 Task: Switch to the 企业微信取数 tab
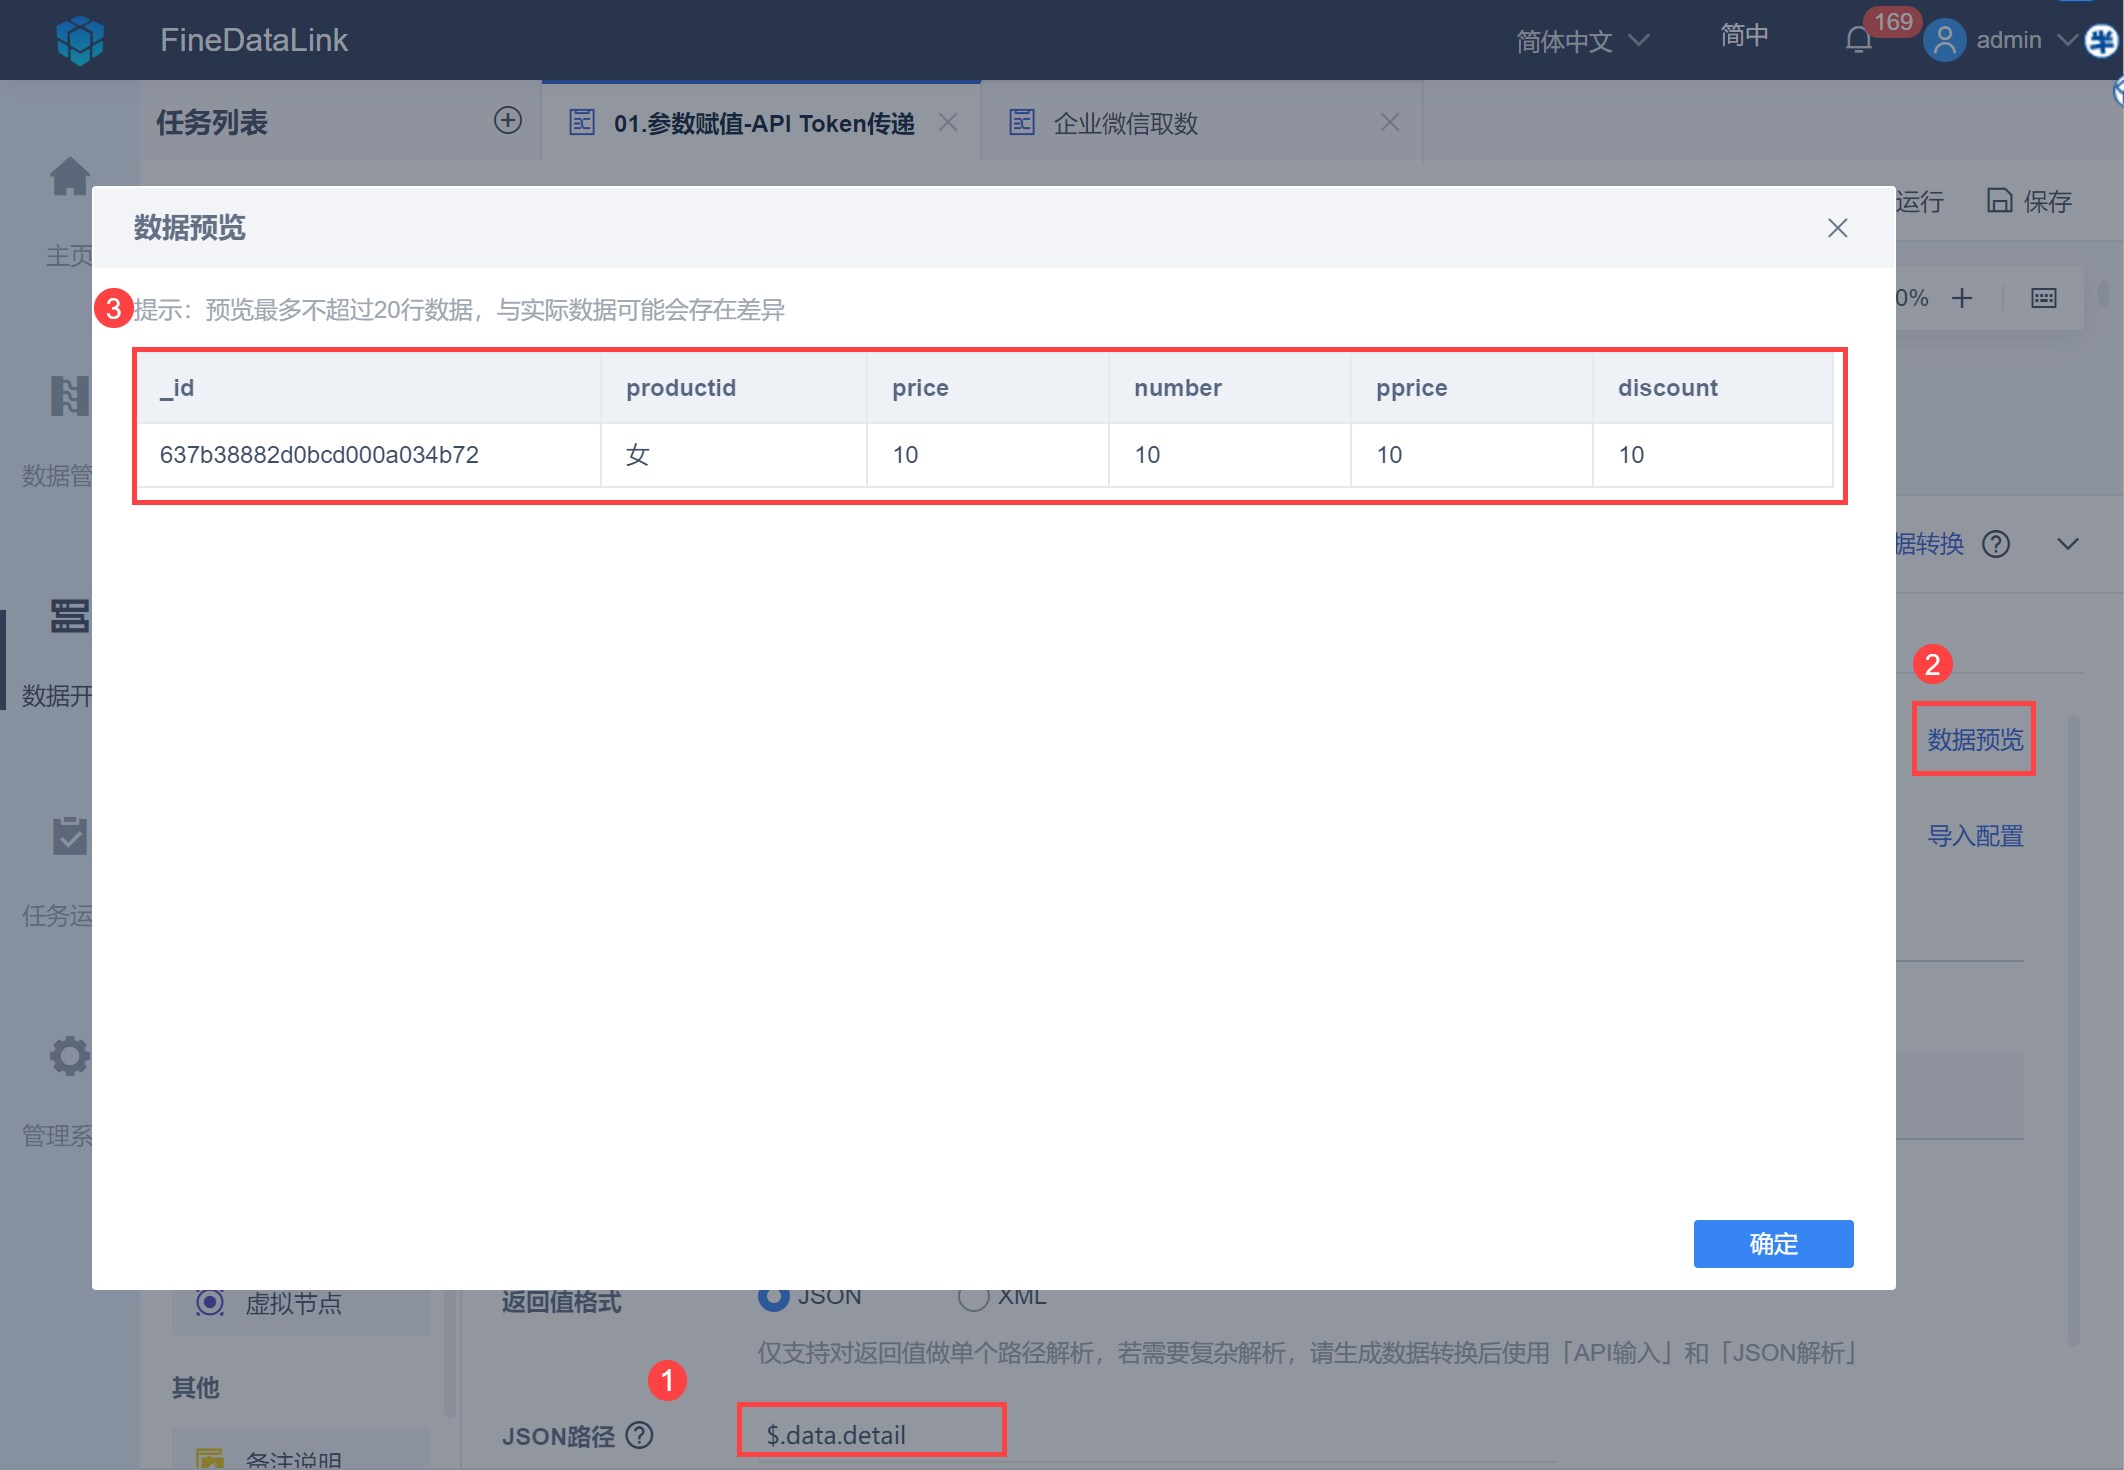point(1125,123)
